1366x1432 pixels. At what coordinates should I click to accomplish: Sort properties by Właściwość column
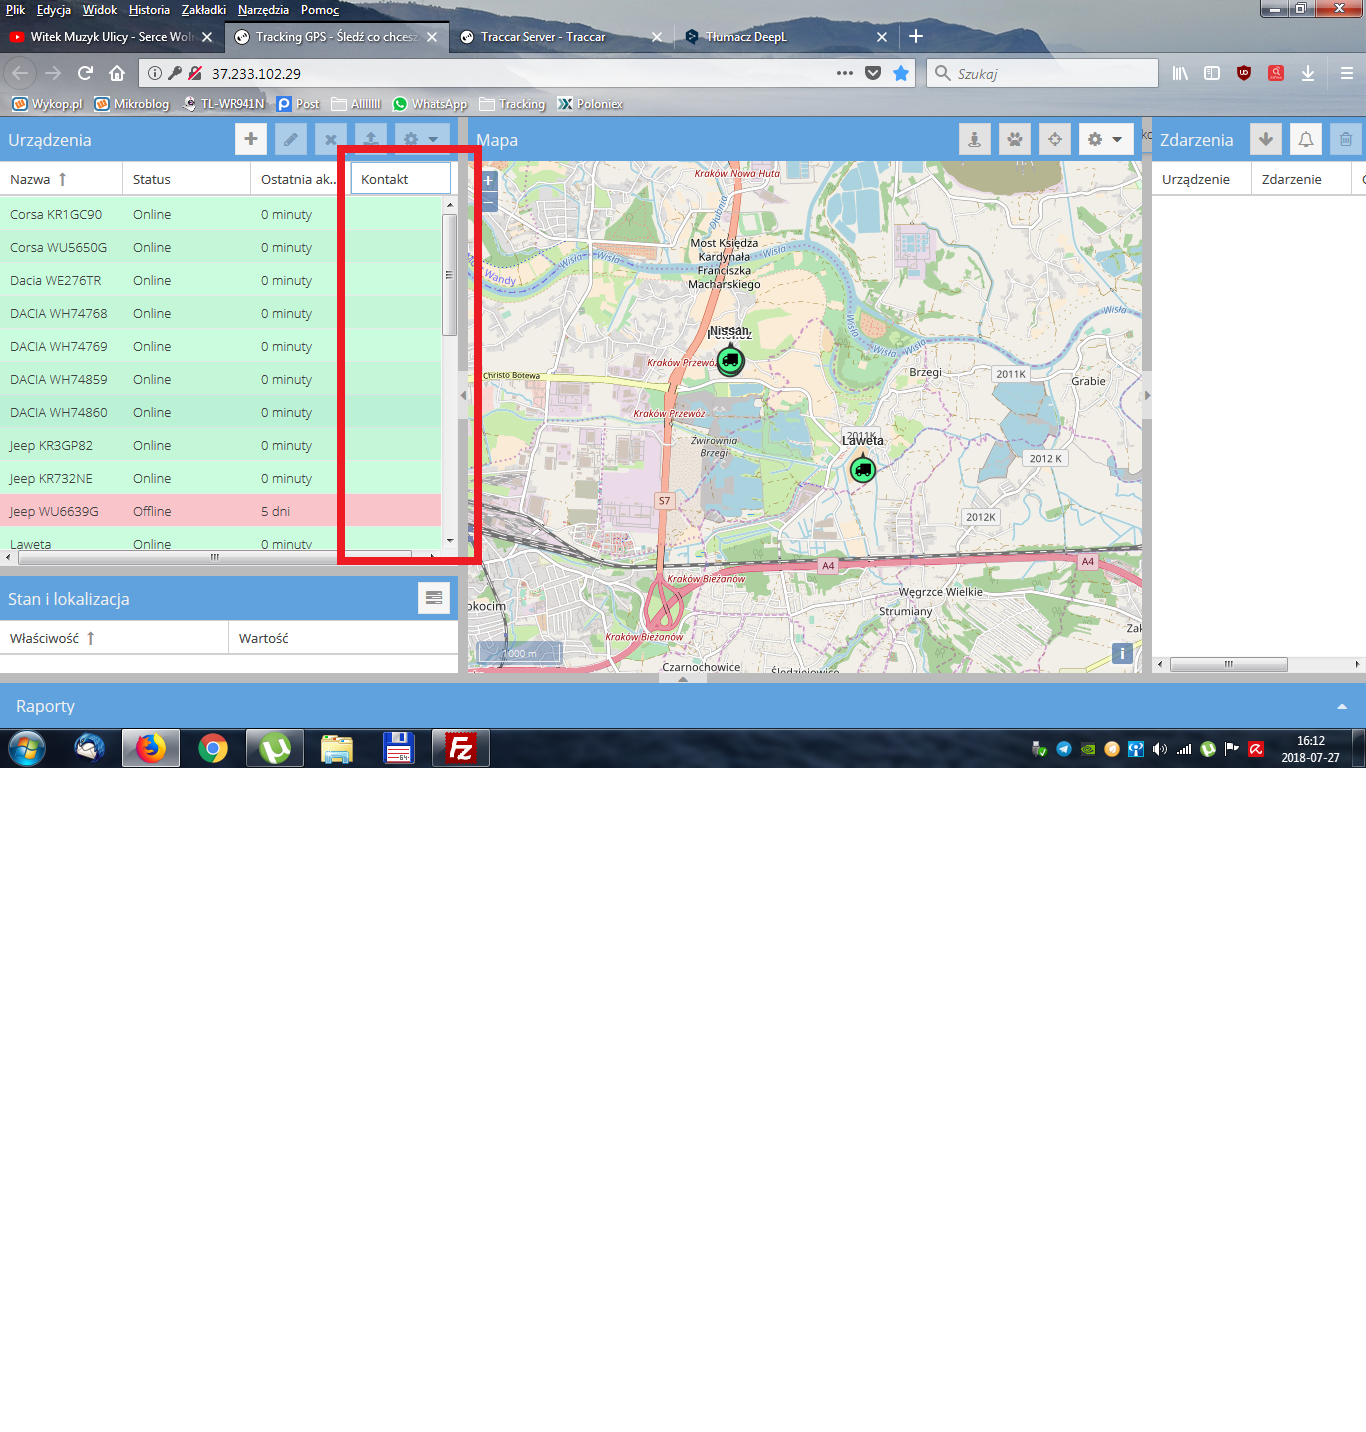pyautogui.click(x=114, y=638)
